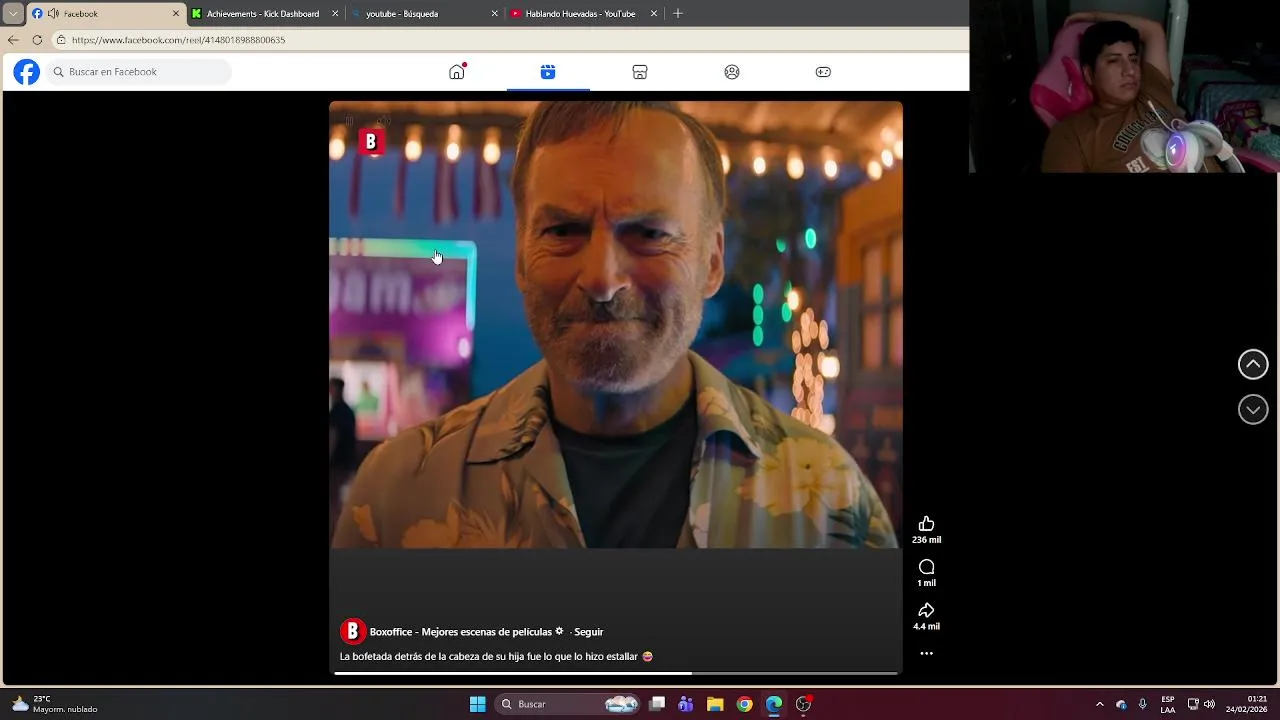1280x720 pixels.
Task: Like the reel with the thumbs-up icon
Action: pyautogui.click(x=926, y=524)
